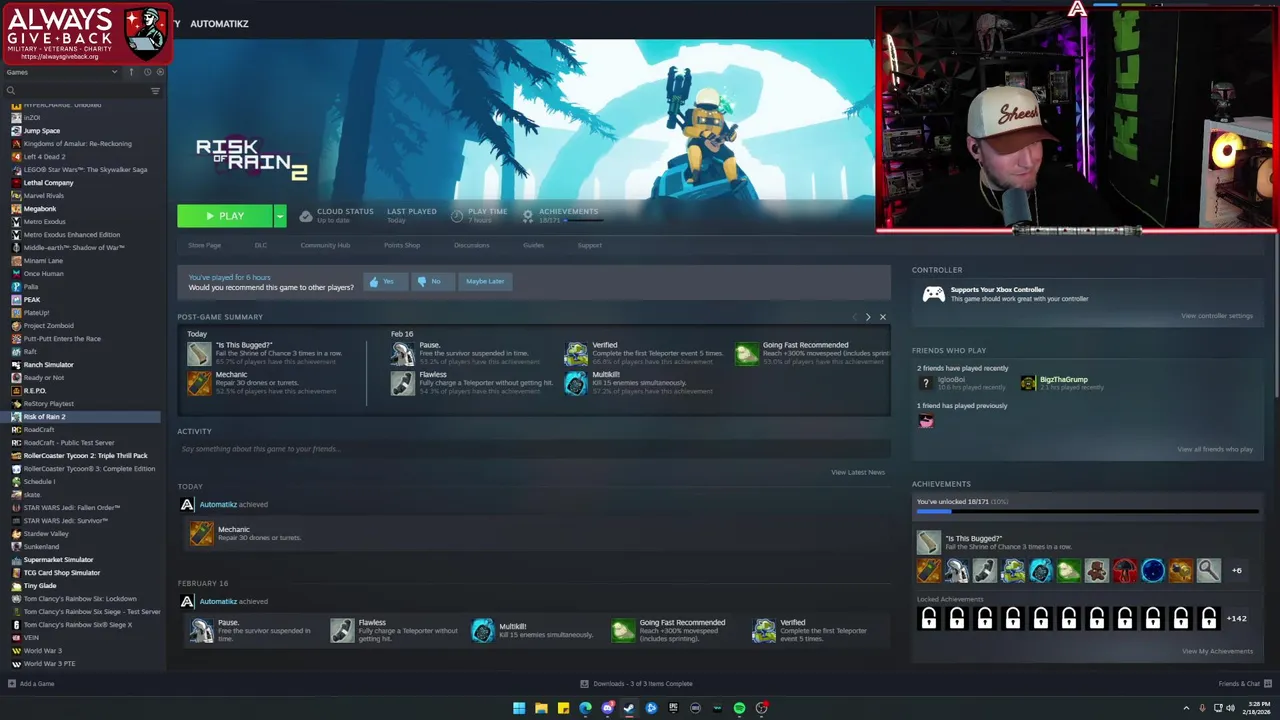Open the Discussions tab

pyautogui.click(x=472, y=245)
